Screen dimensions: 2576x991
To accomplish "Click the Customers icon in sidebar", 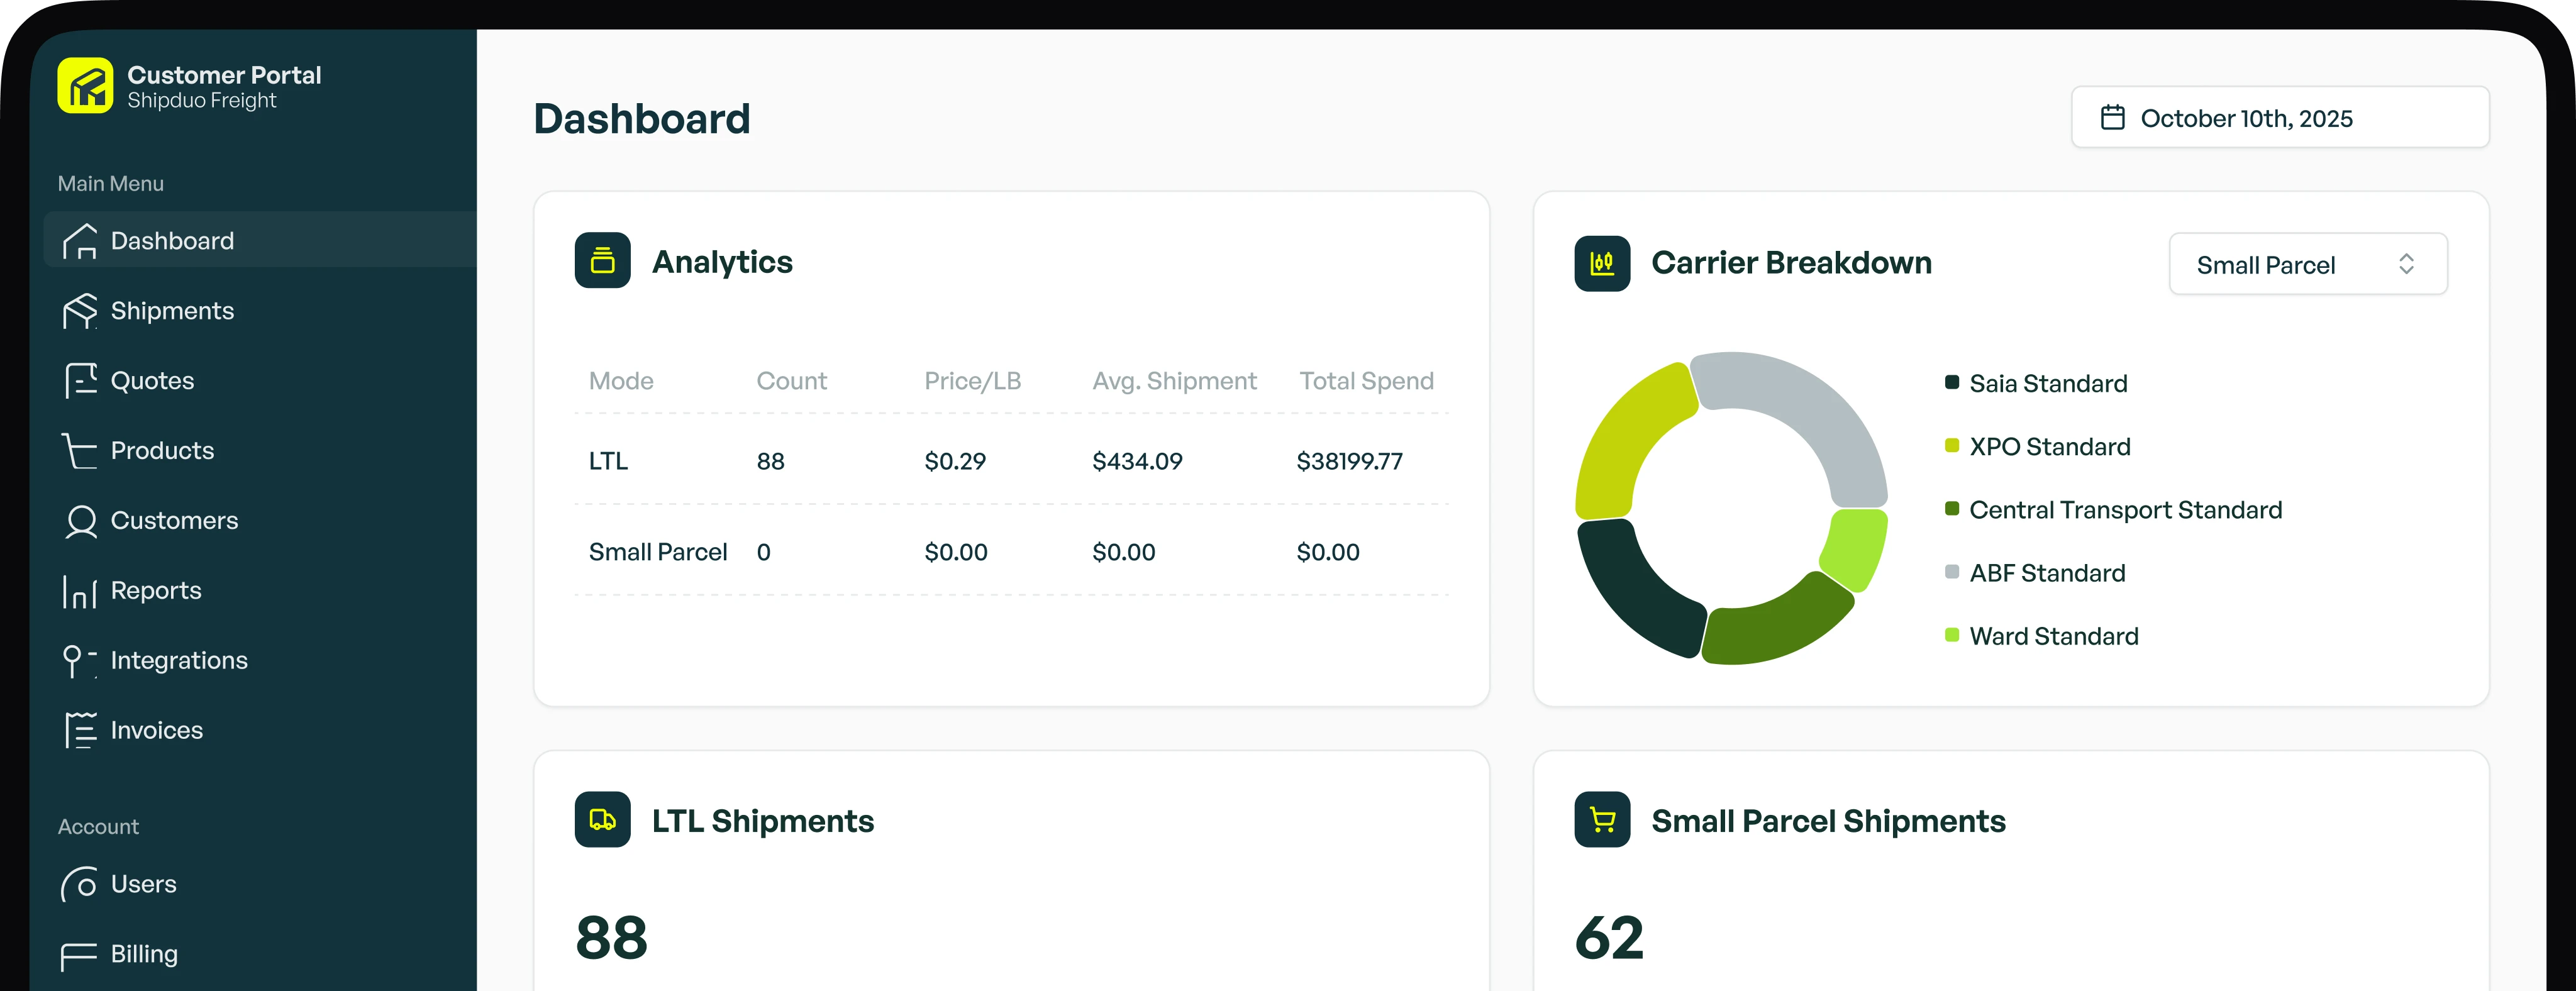I will point(80,521).
